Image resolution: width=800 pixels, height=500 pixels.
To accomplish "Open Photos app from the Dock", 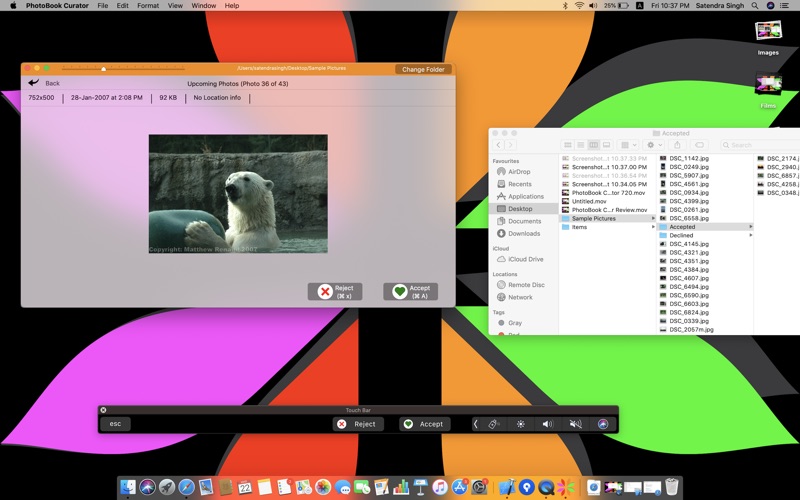I will tap(323, 487).
